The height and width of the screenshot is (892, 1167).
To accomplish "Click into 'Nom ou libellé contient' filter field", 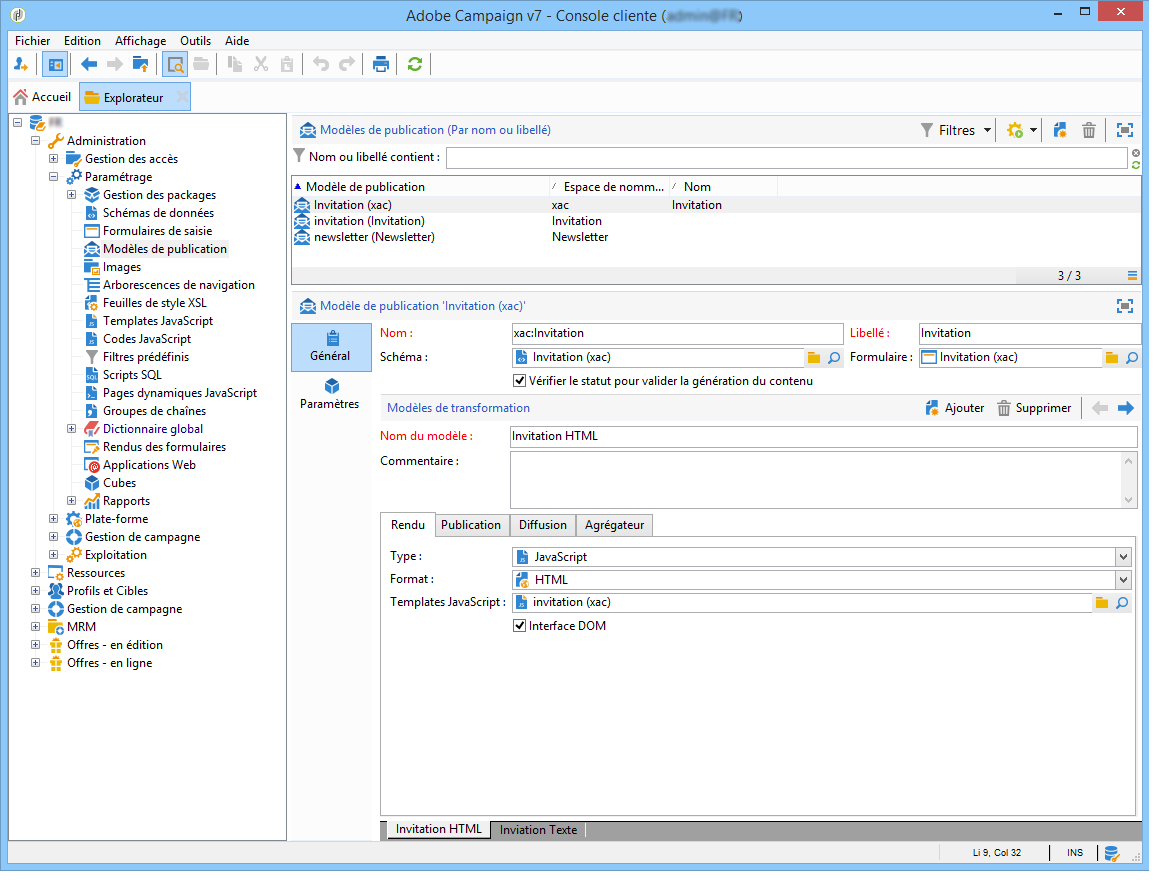I will [x=787, y=158].
